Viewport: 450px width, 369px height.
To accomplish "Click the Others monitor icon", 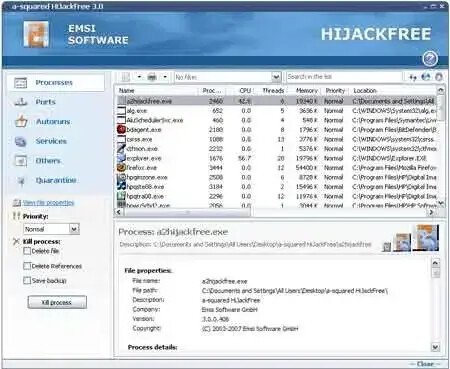I will [21, 161].
